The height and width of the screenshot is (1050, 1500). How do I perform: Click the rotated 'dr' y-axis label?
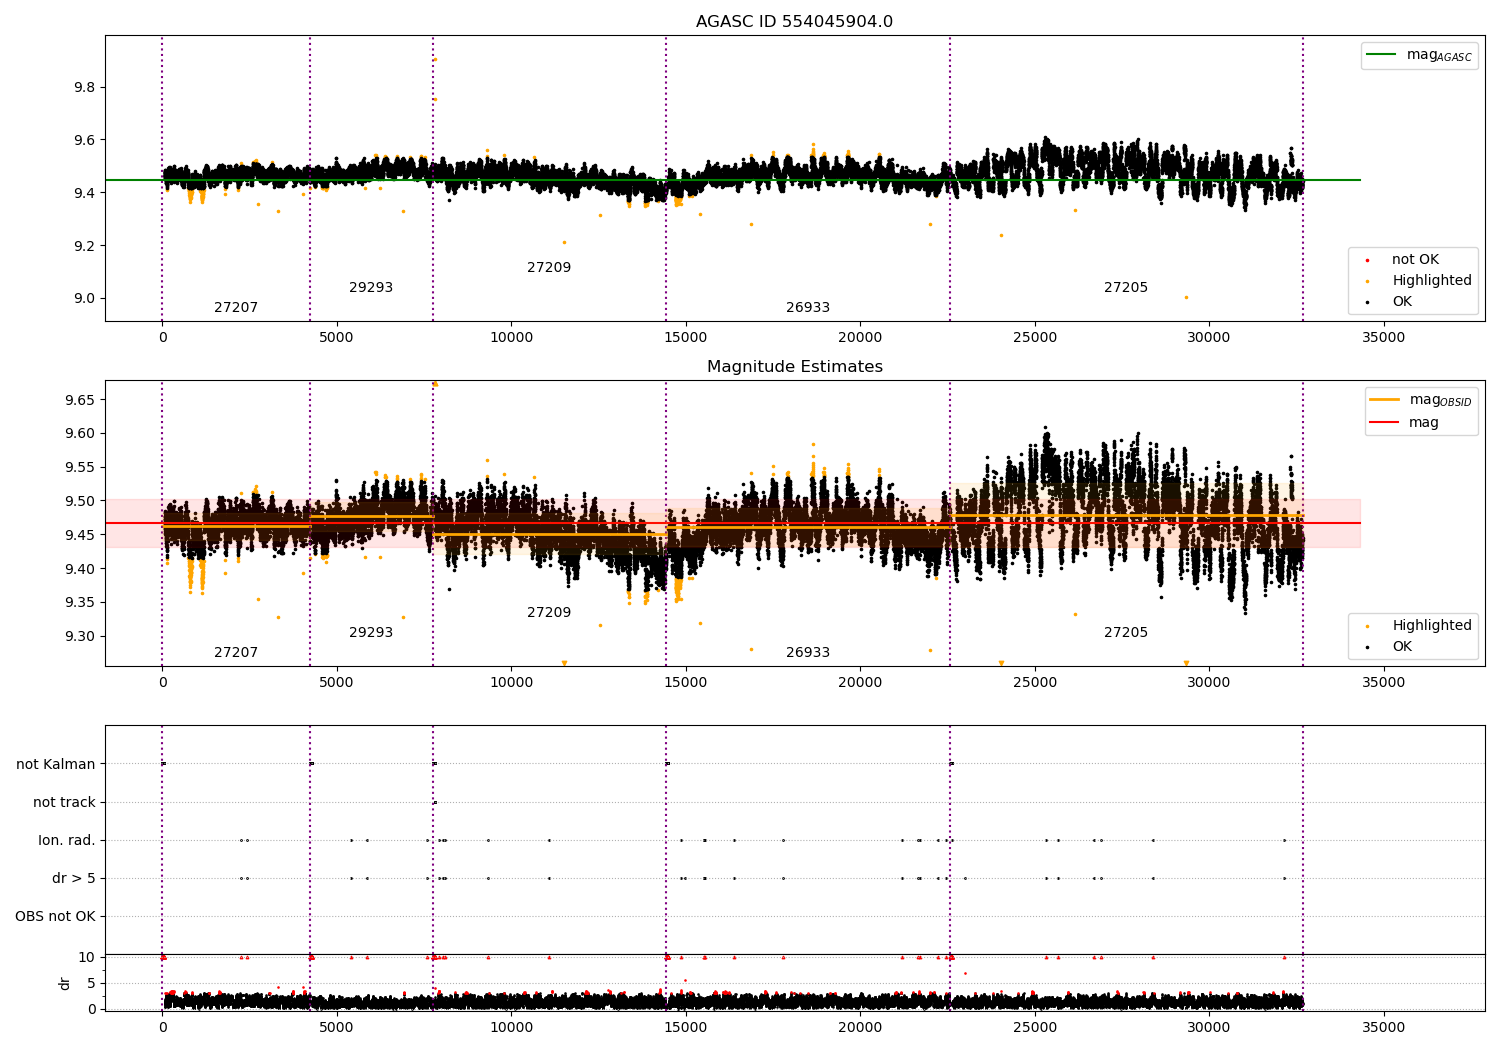point(65,983)
